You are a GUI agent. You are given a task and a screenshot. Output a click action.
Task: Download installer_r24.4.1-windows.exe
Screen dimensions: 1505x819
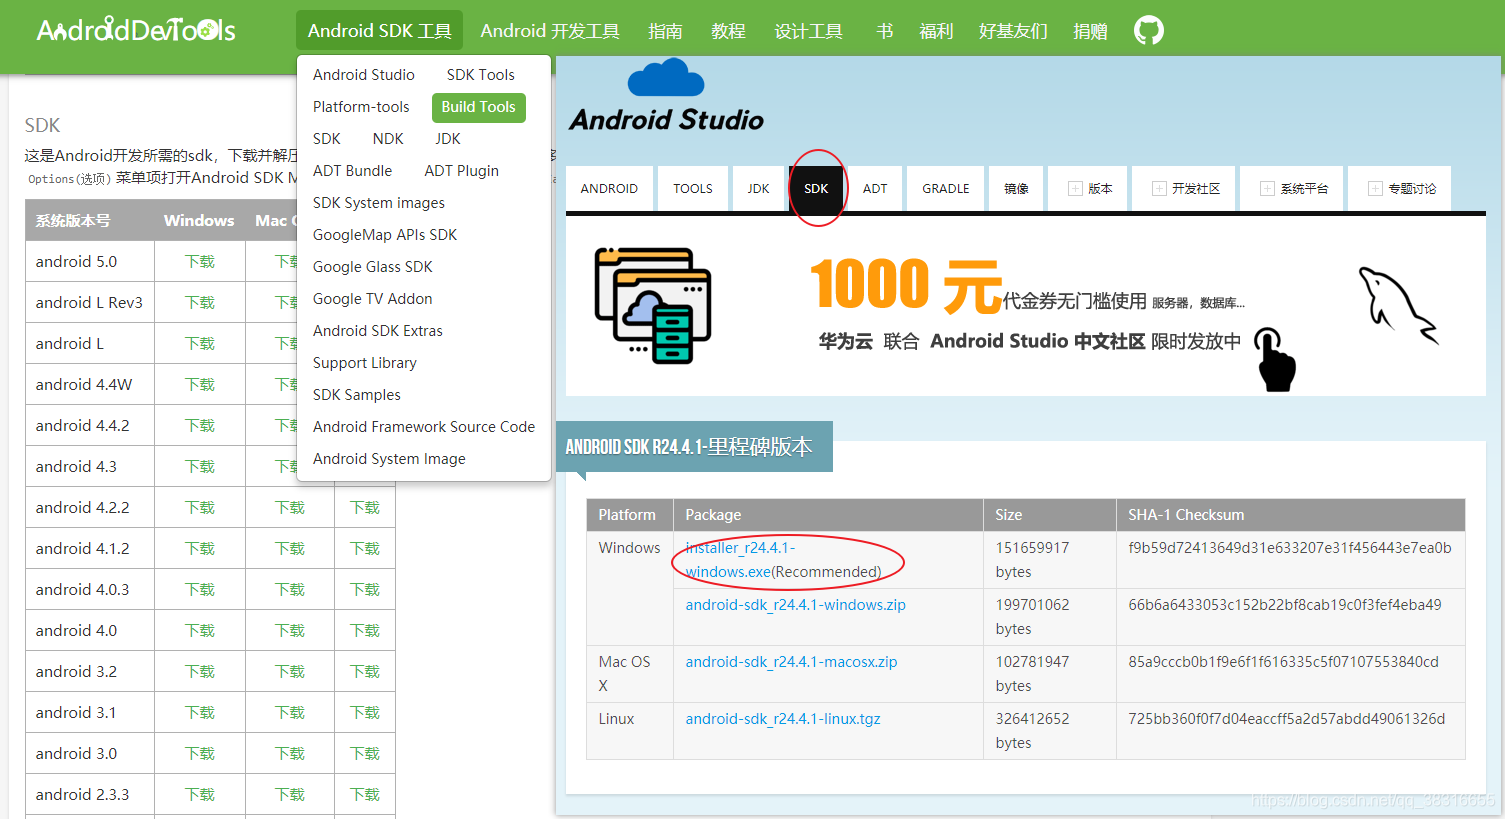click(x=741, y=560)
